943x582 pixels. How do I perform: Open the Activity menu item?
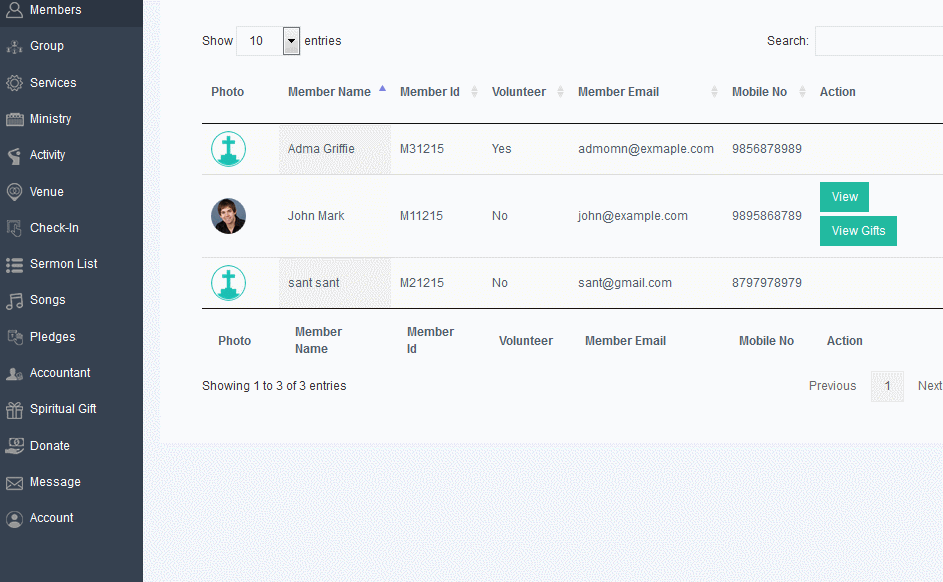point(48,155)
